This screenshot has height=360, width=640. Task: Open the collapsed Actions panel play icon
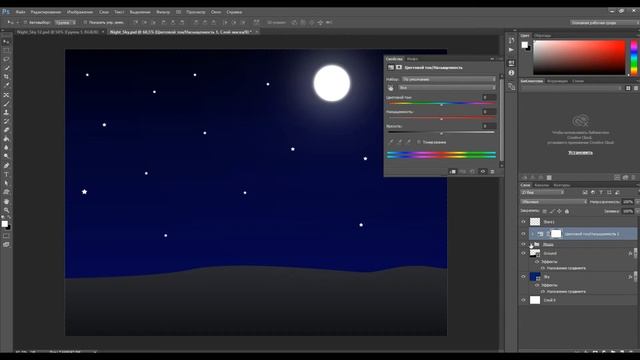coord(511,50)
